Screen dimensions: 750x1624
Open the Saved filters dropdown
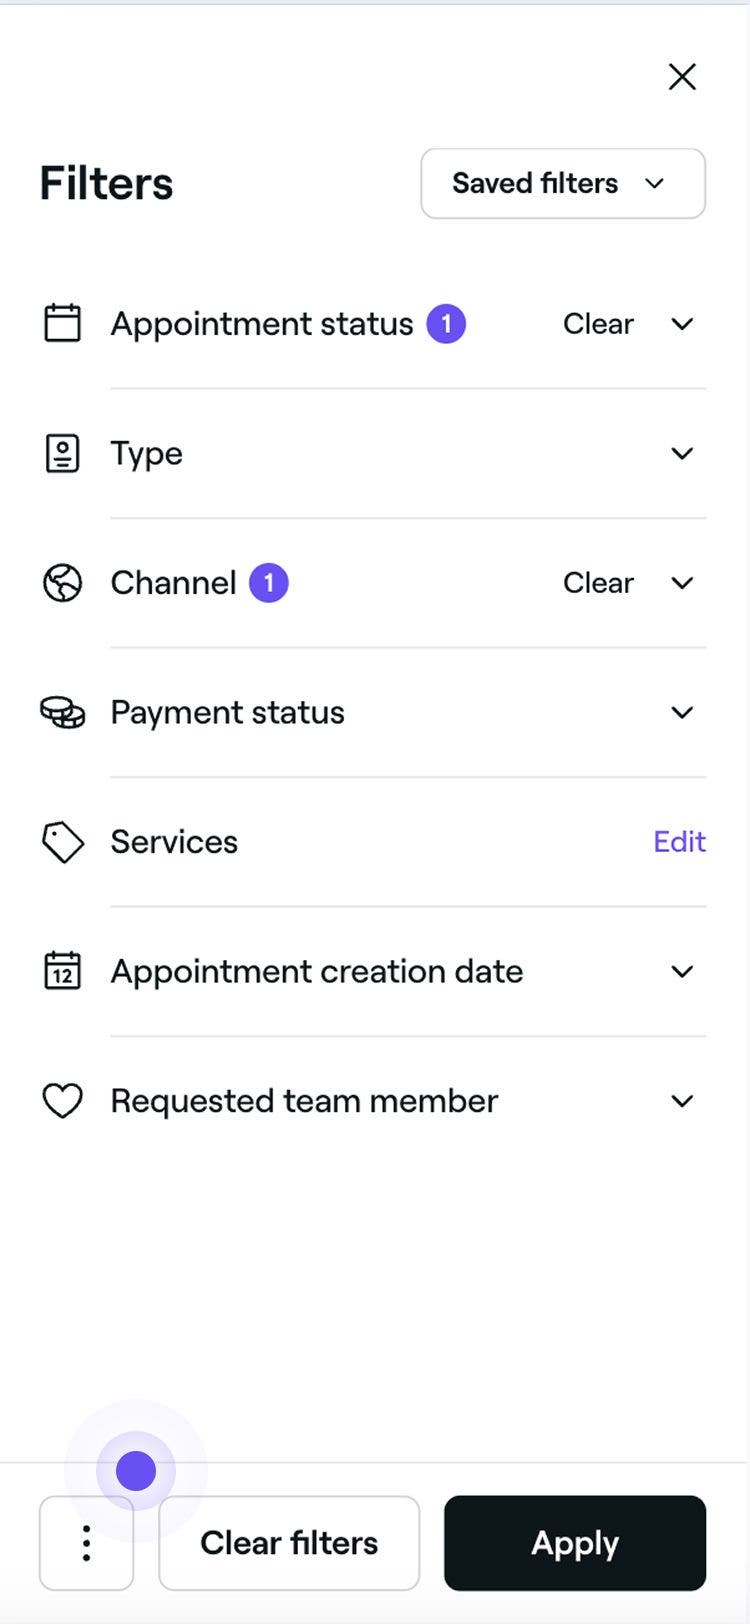coord(563,183)
